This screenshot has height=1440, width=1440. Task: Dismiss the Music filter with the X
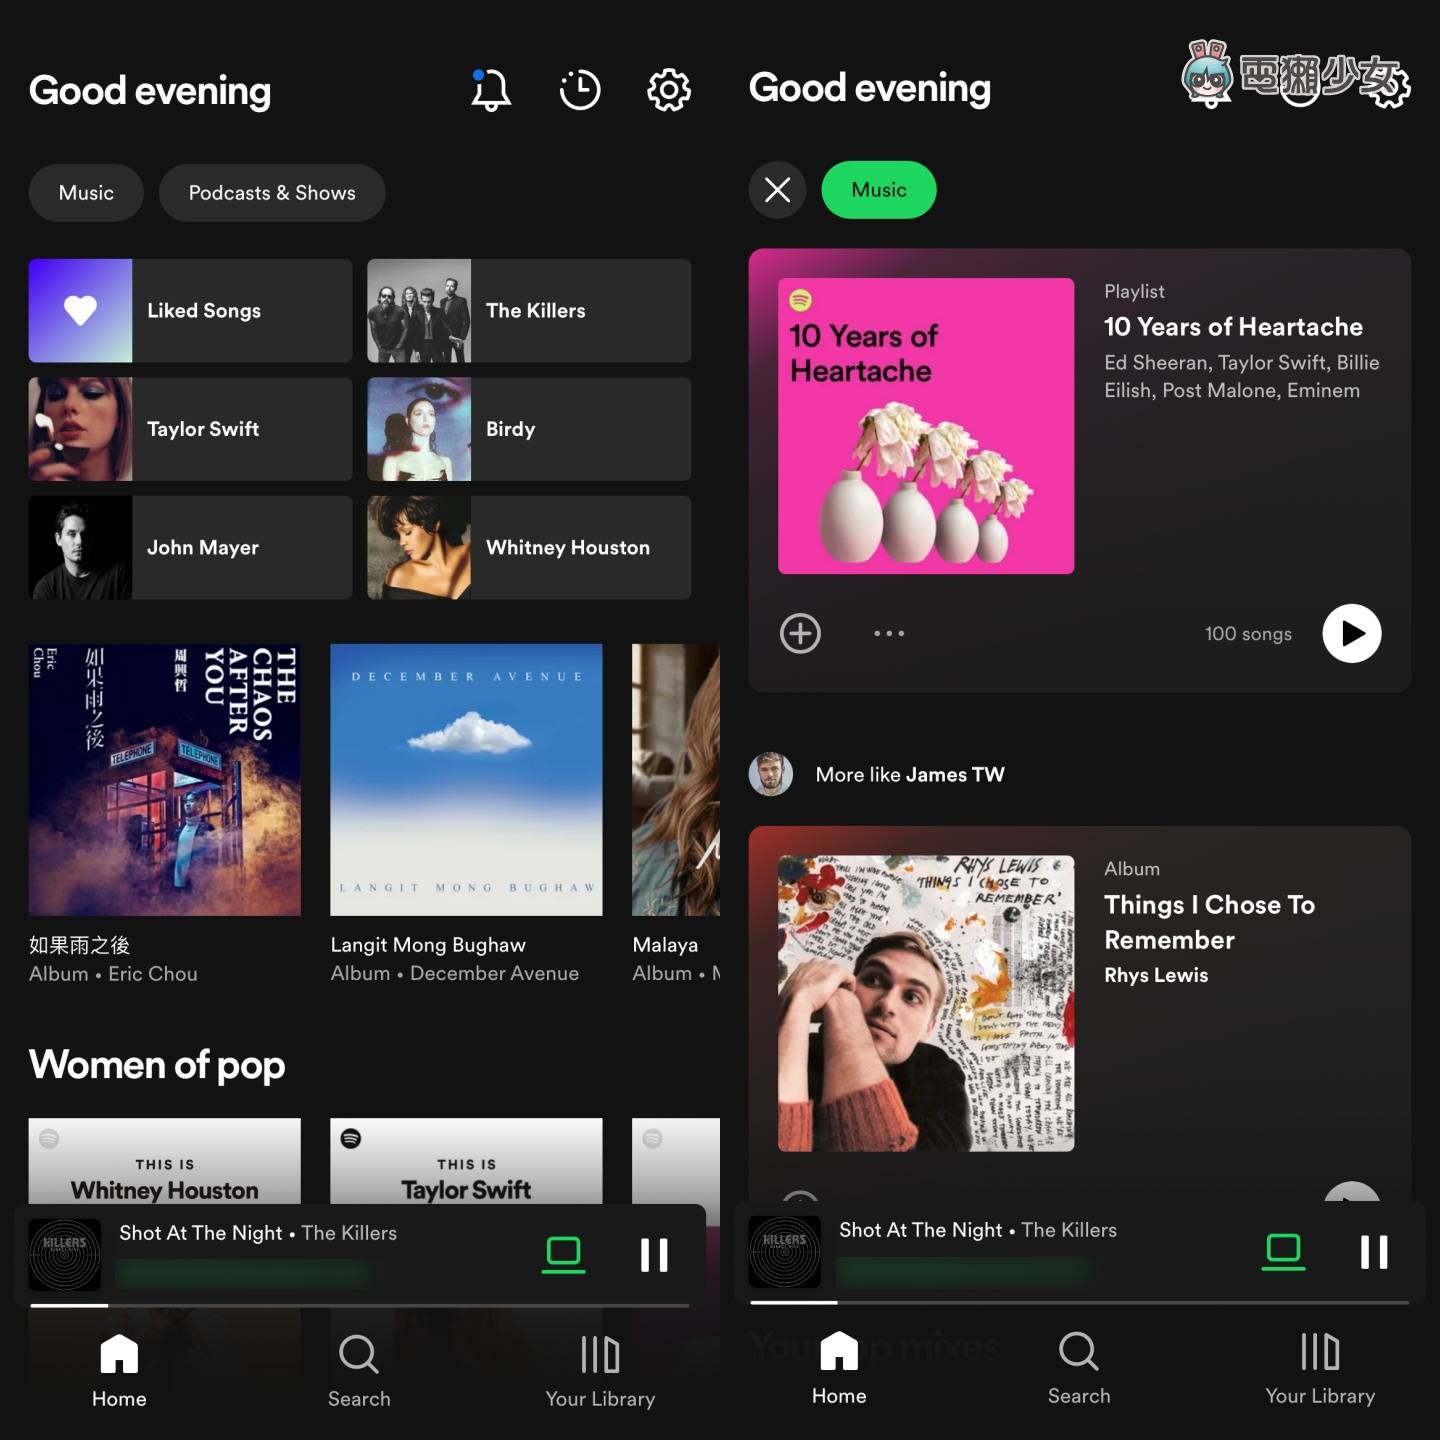click(x=778, y=190)
